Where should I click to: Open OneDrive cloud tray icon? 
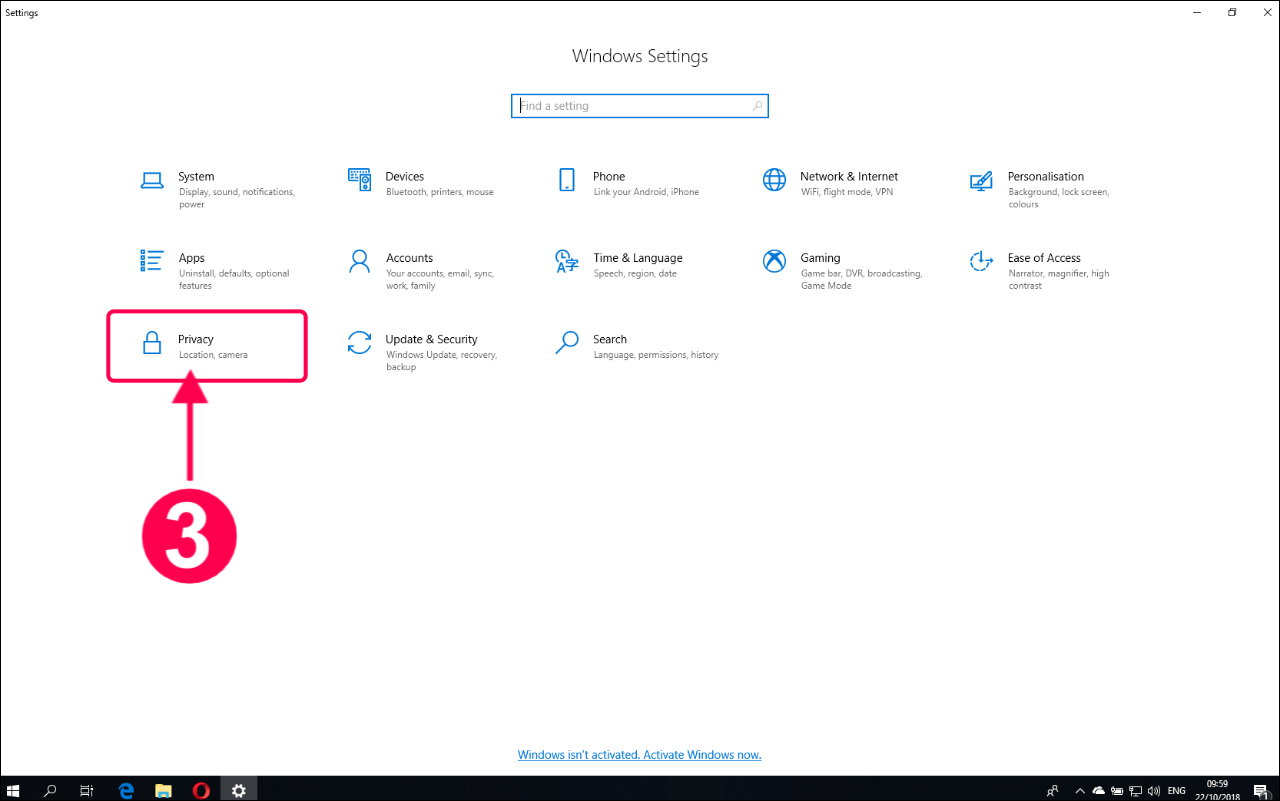click(1099, 790)
